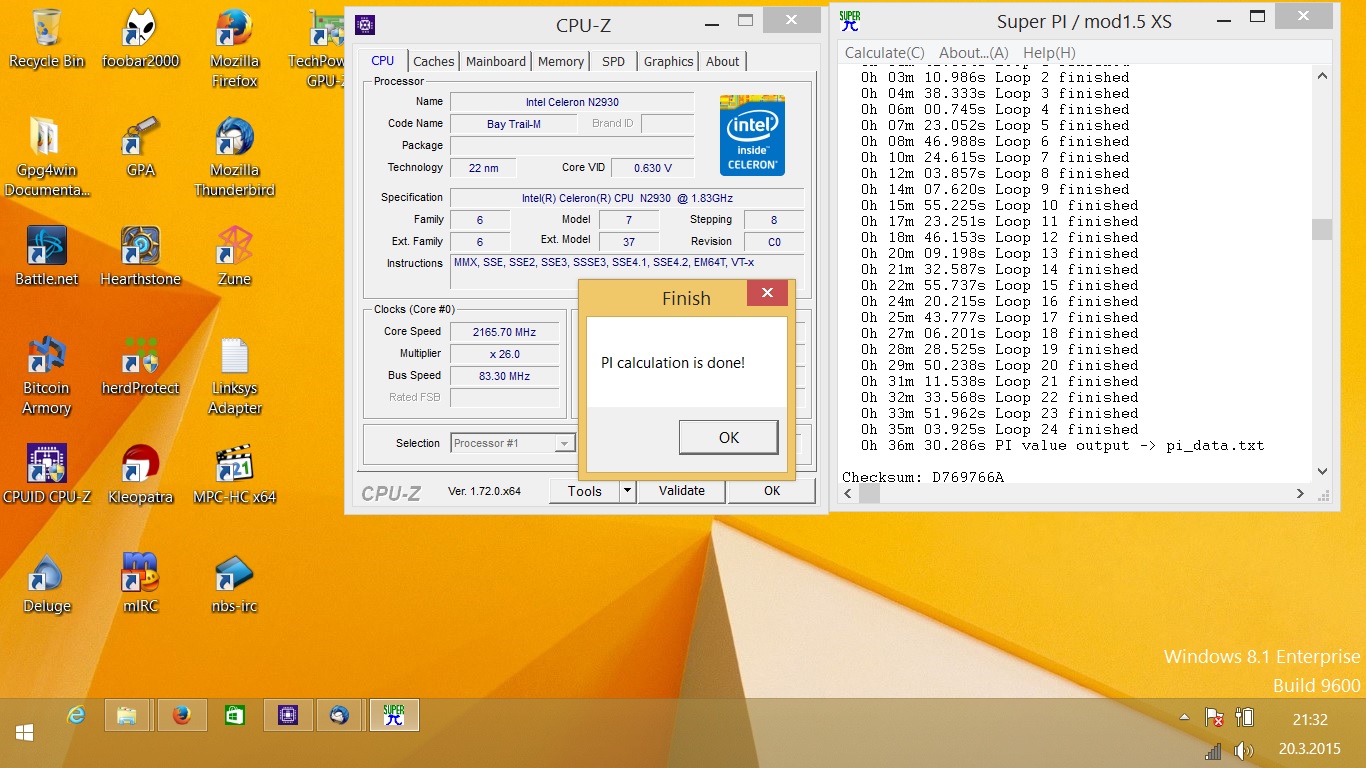Launch MPC-HC x64 from the desktop

click(x=234, y=474)
